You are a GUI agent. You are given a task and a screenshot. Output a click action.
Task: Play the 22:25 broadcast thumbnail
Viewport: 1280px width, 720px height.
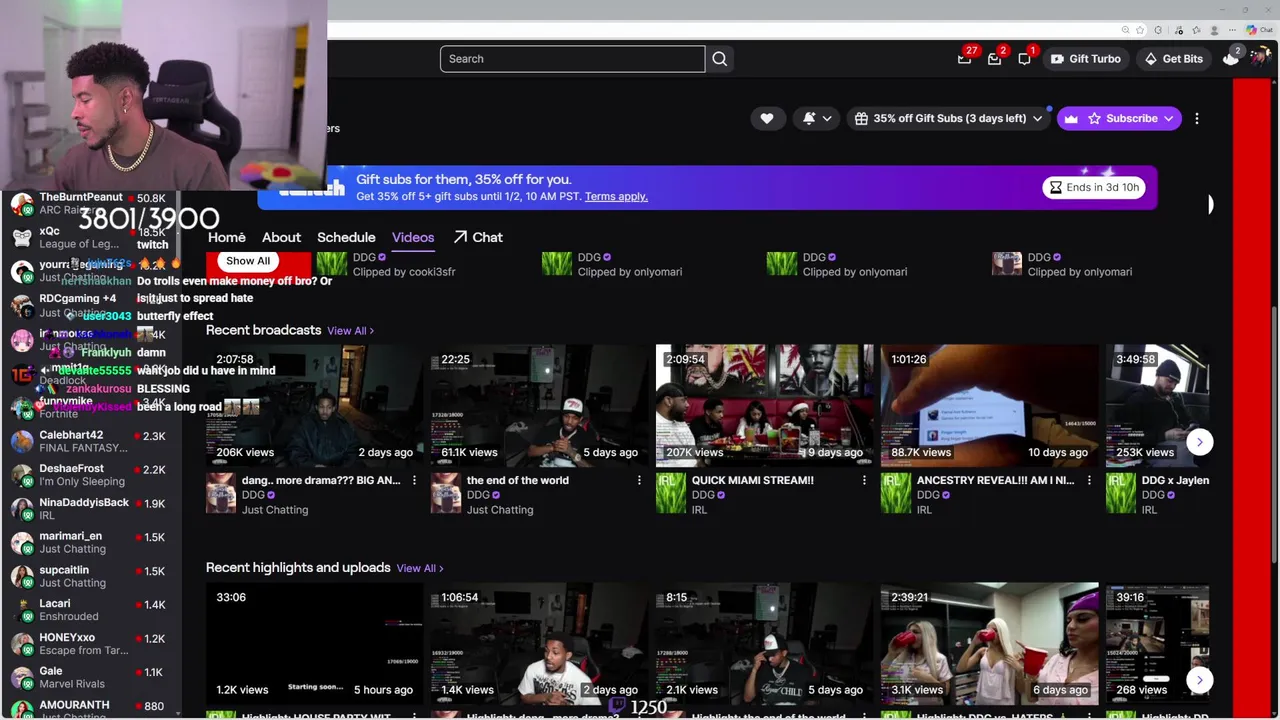540,406
